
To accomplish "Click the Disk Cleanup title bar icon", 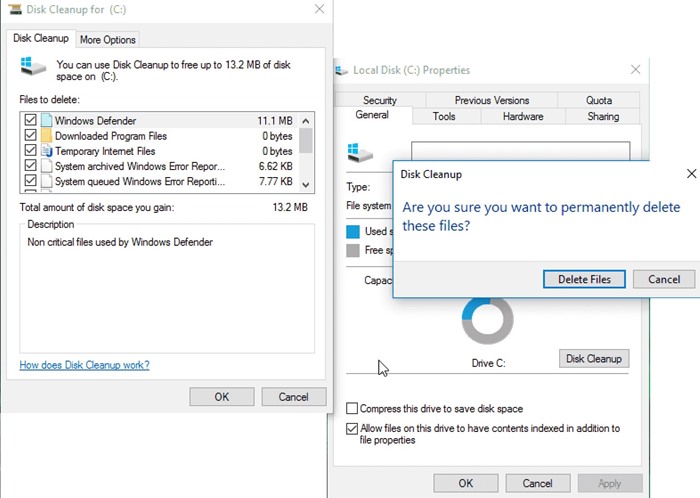I will tap(15, 9).
